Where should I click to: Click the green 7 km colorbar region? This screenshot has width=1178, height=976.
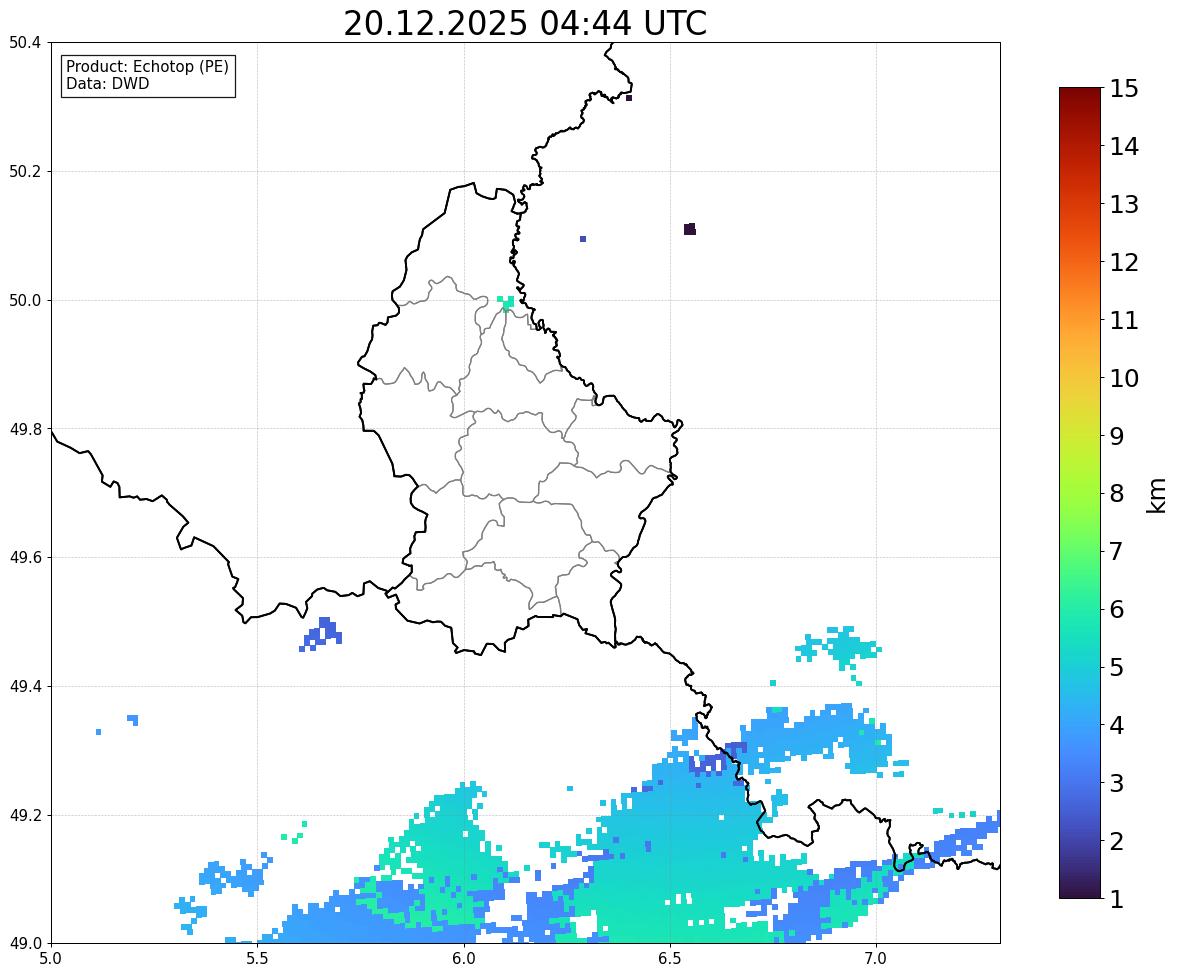click(x=1080, y=551)
